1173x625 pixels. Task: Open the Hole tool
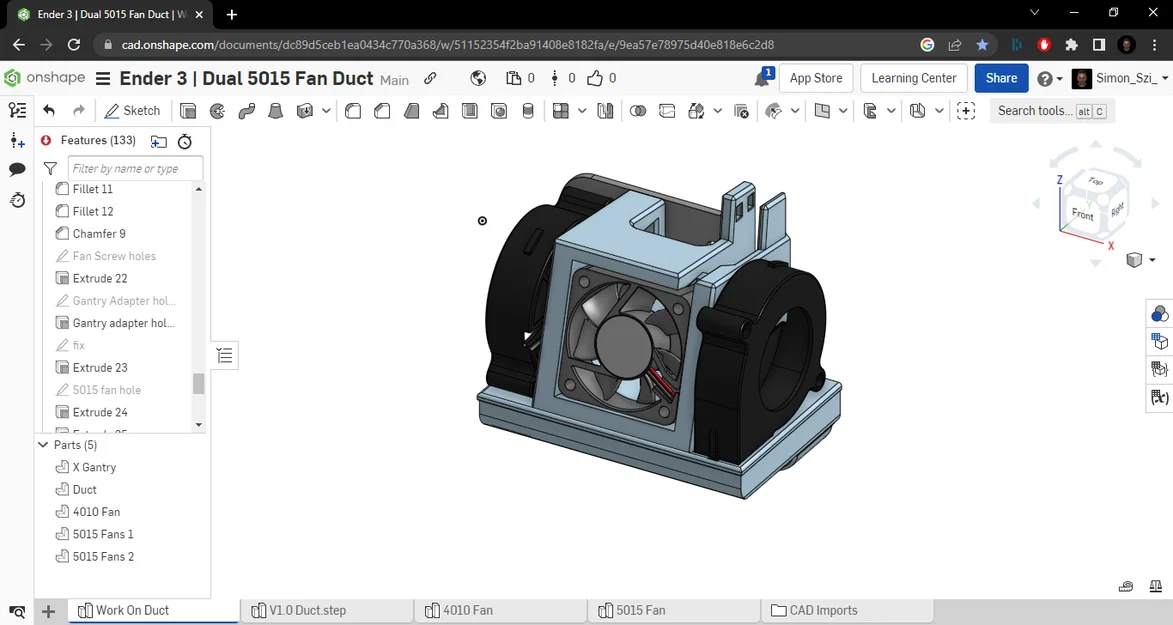(499, 111)
